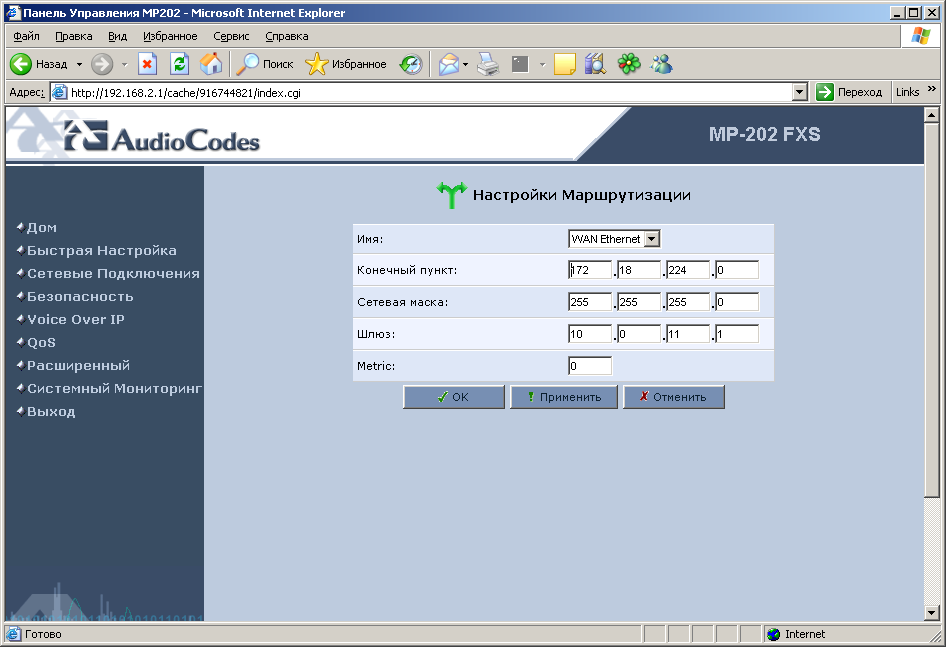Click the Edit page icon
The width and height of the screenshot is (946, 647).
pos(520,64)
